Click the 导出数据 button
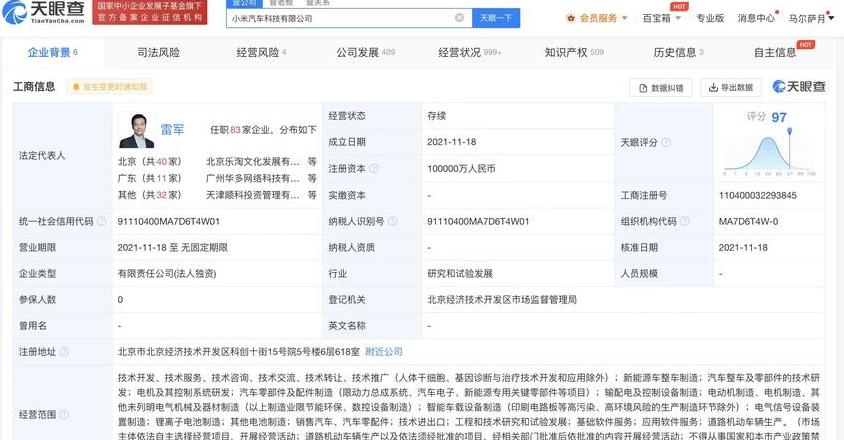This screenshot has width=844, height=440. point(730,87)
